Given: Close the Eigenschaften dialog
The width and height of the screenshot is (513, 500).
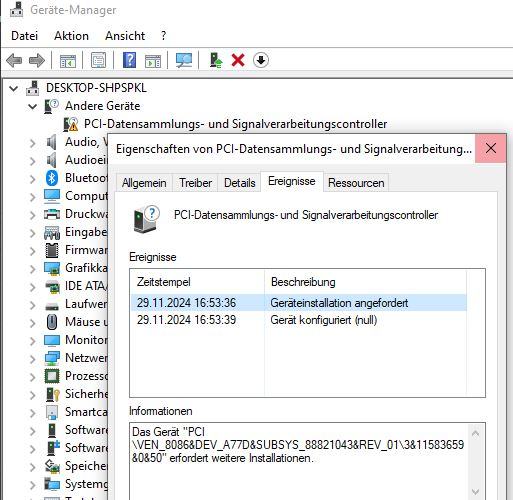Looking at the screenshot, I should click(491, 148).
